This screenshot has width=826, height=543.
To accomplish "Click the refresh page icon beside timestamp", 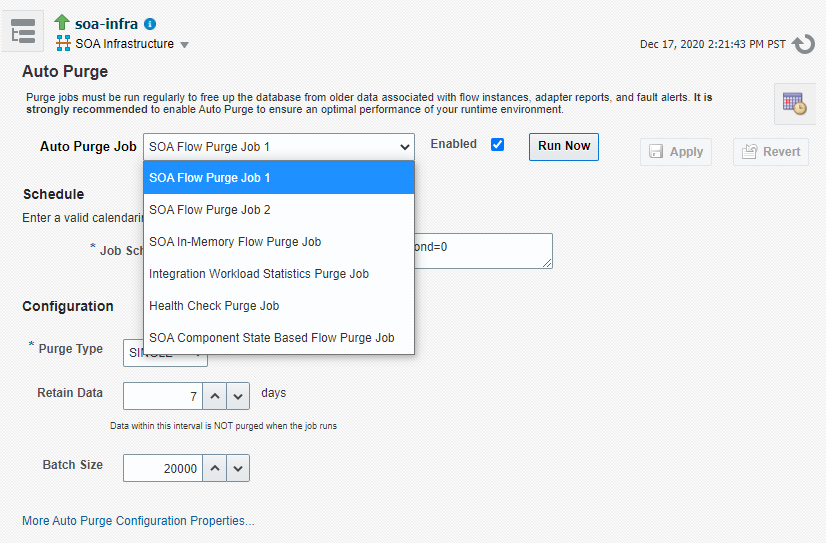I will [x=804, y=44].
